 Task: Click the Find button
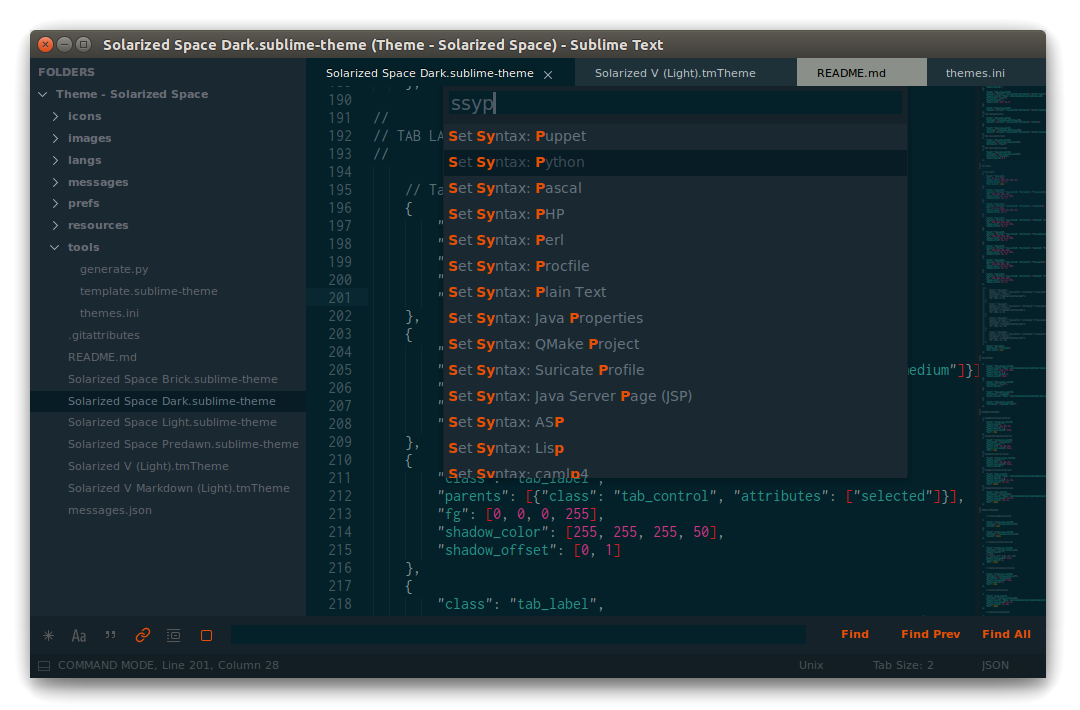855,634
